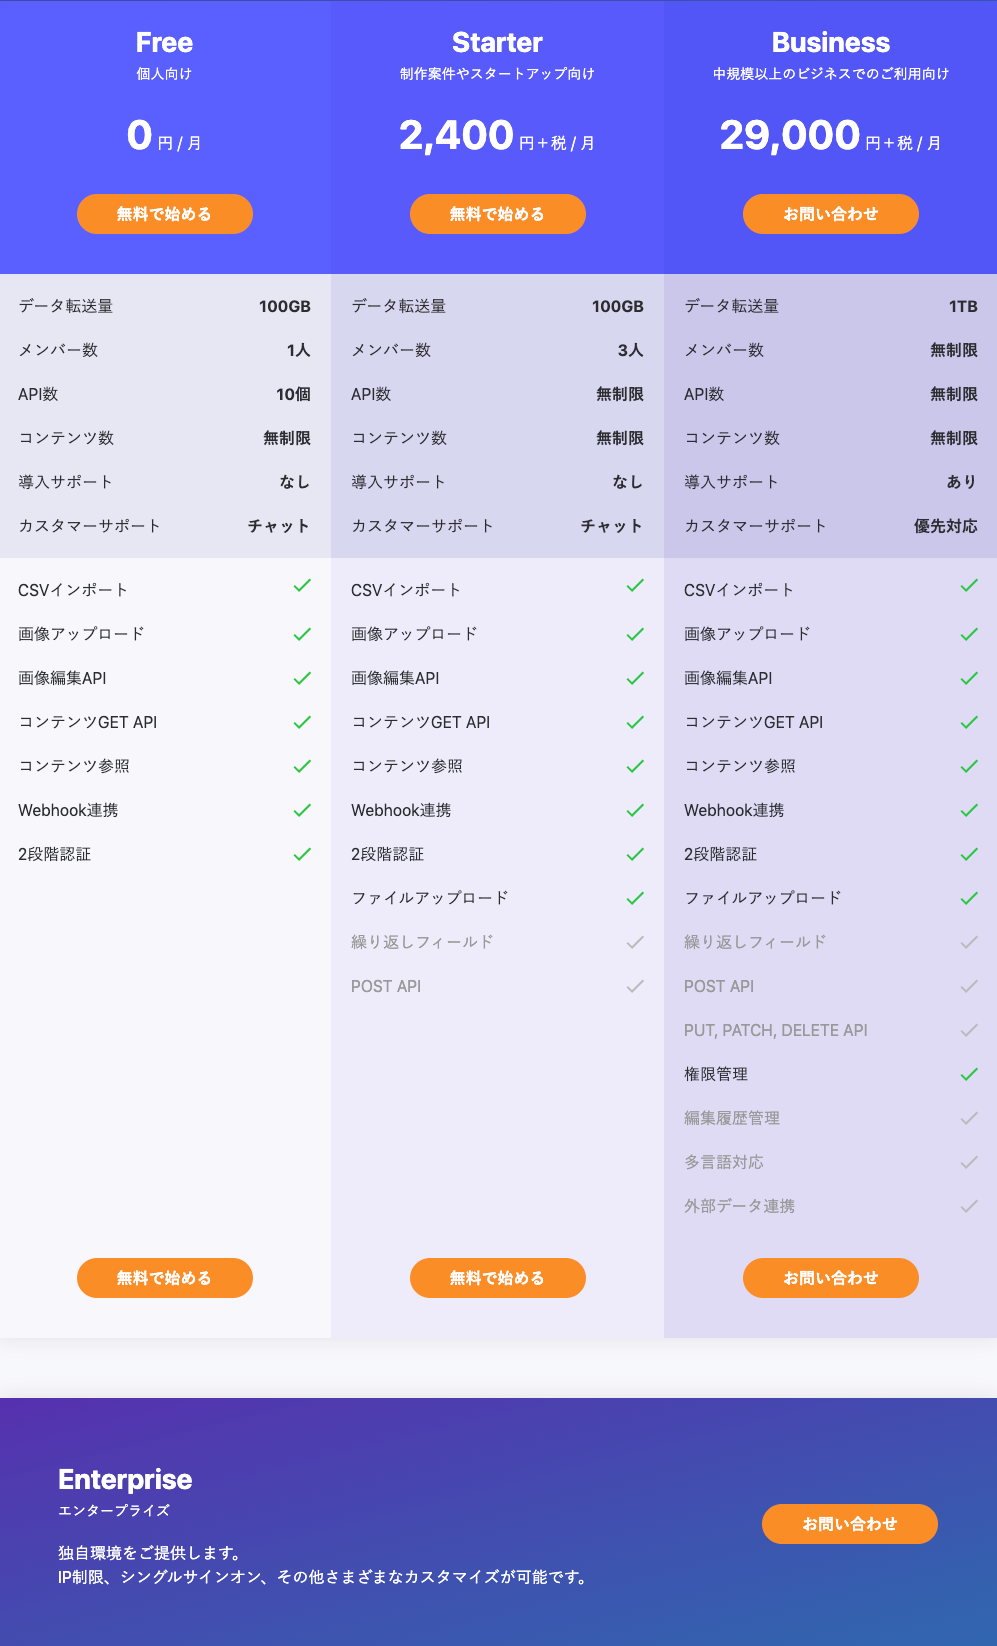This screenshot has width=997, height=1646.
Task: Click the Starter plan heading
Action: [x=497, y=43]
